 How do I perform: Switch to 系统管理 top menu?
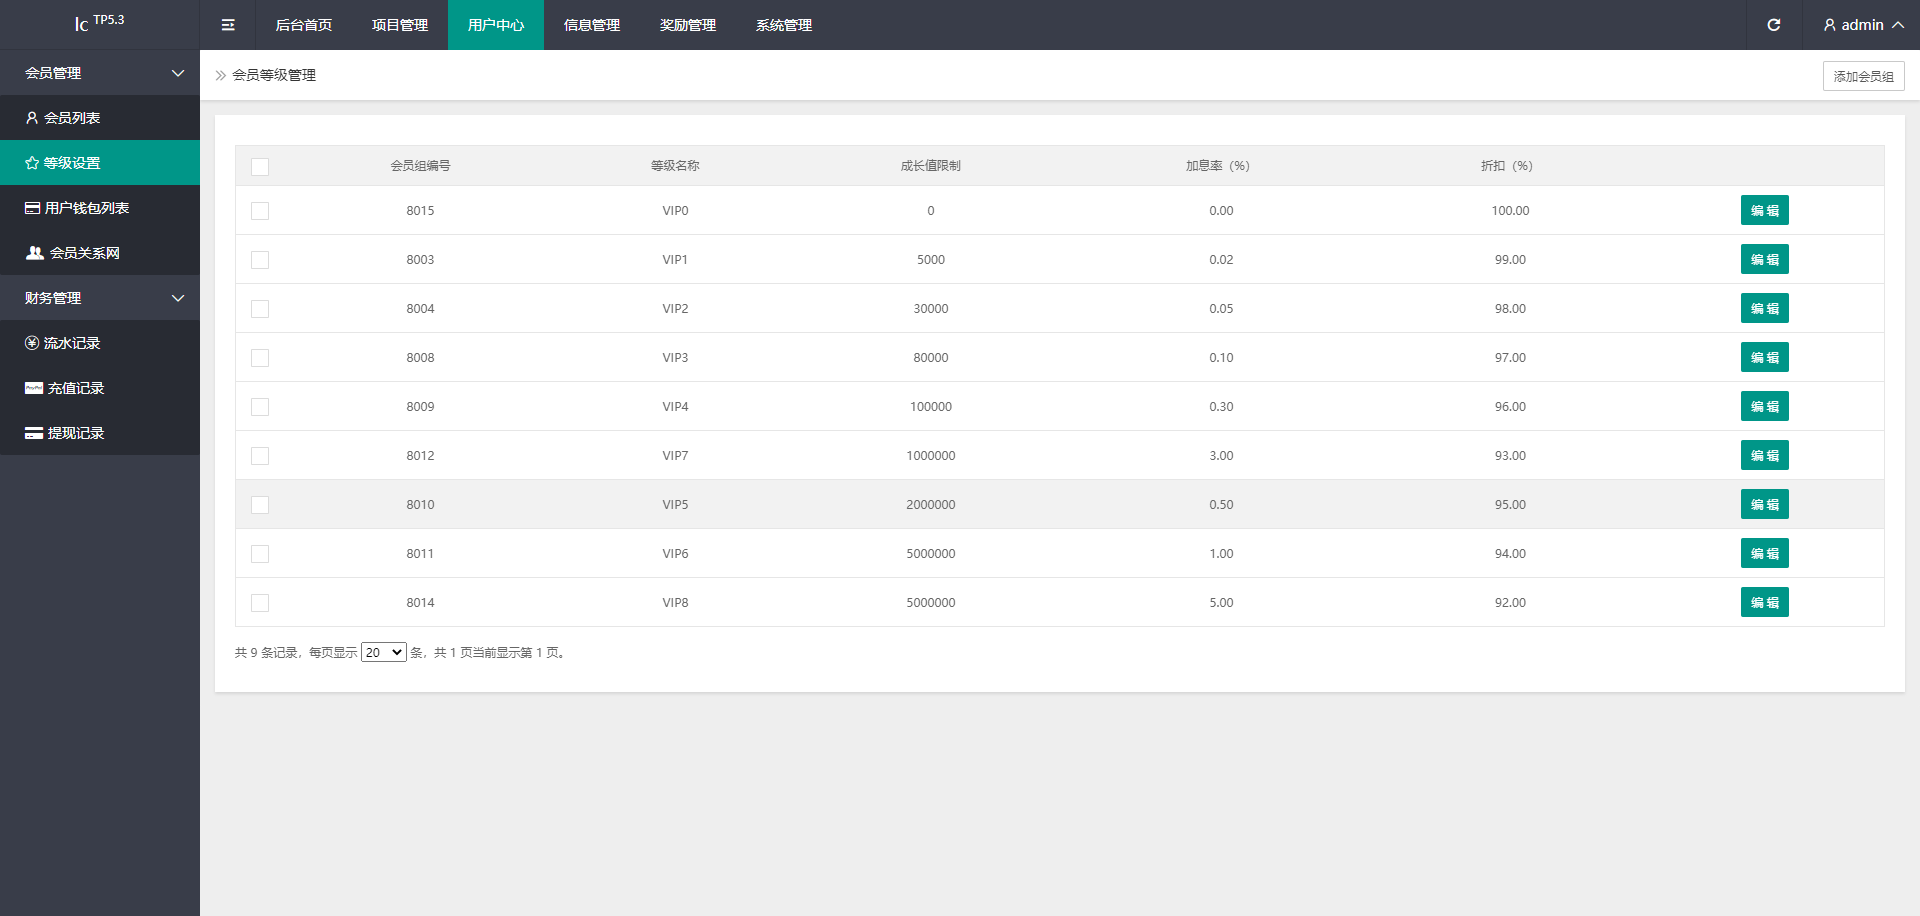pos(784,25)
